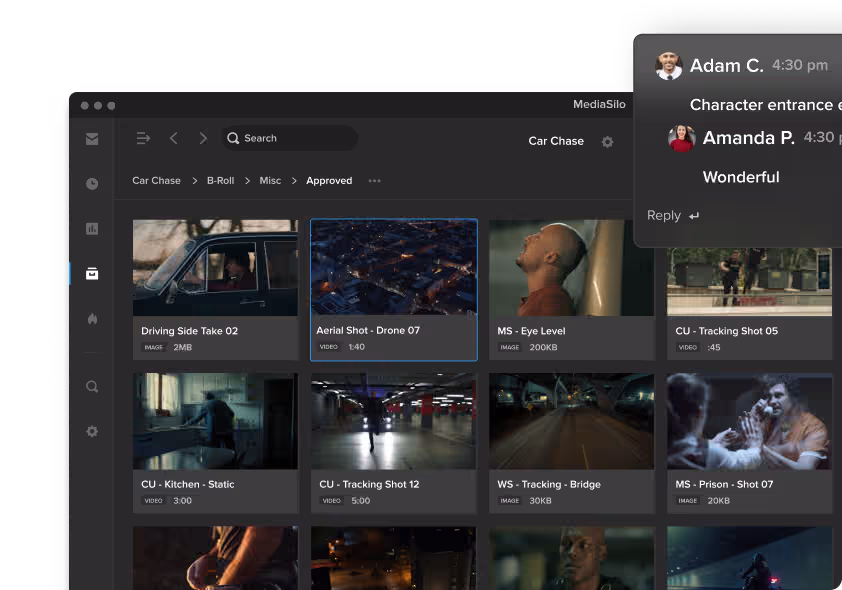Open the recent activity clock icon
This screenshot has width=842, height=590.
(92, 184)
